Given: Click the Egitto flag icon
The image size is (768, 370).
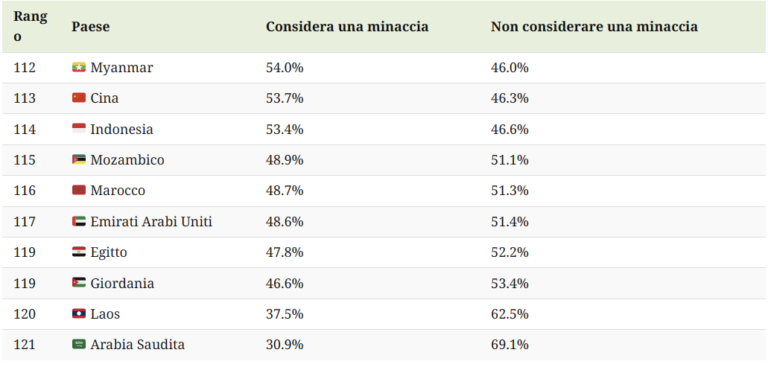Looking at the screenshot, I should pyautogui.click(x=79, y=252).
